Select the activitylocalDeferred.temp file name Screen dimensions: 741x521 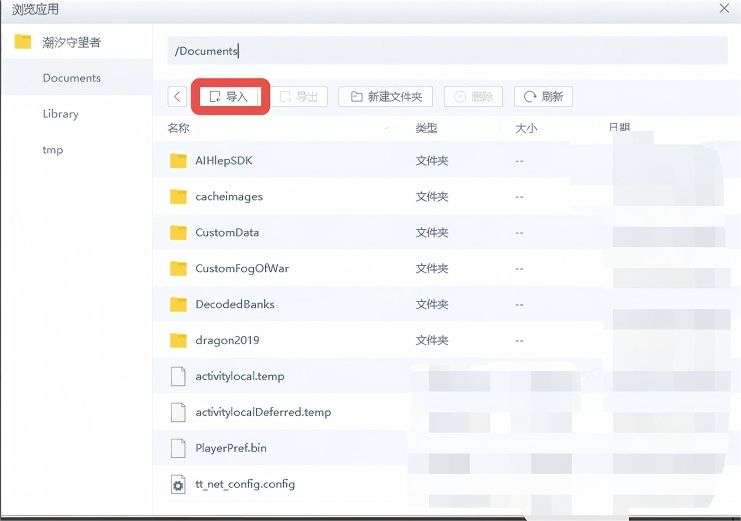tap(263, 412)
